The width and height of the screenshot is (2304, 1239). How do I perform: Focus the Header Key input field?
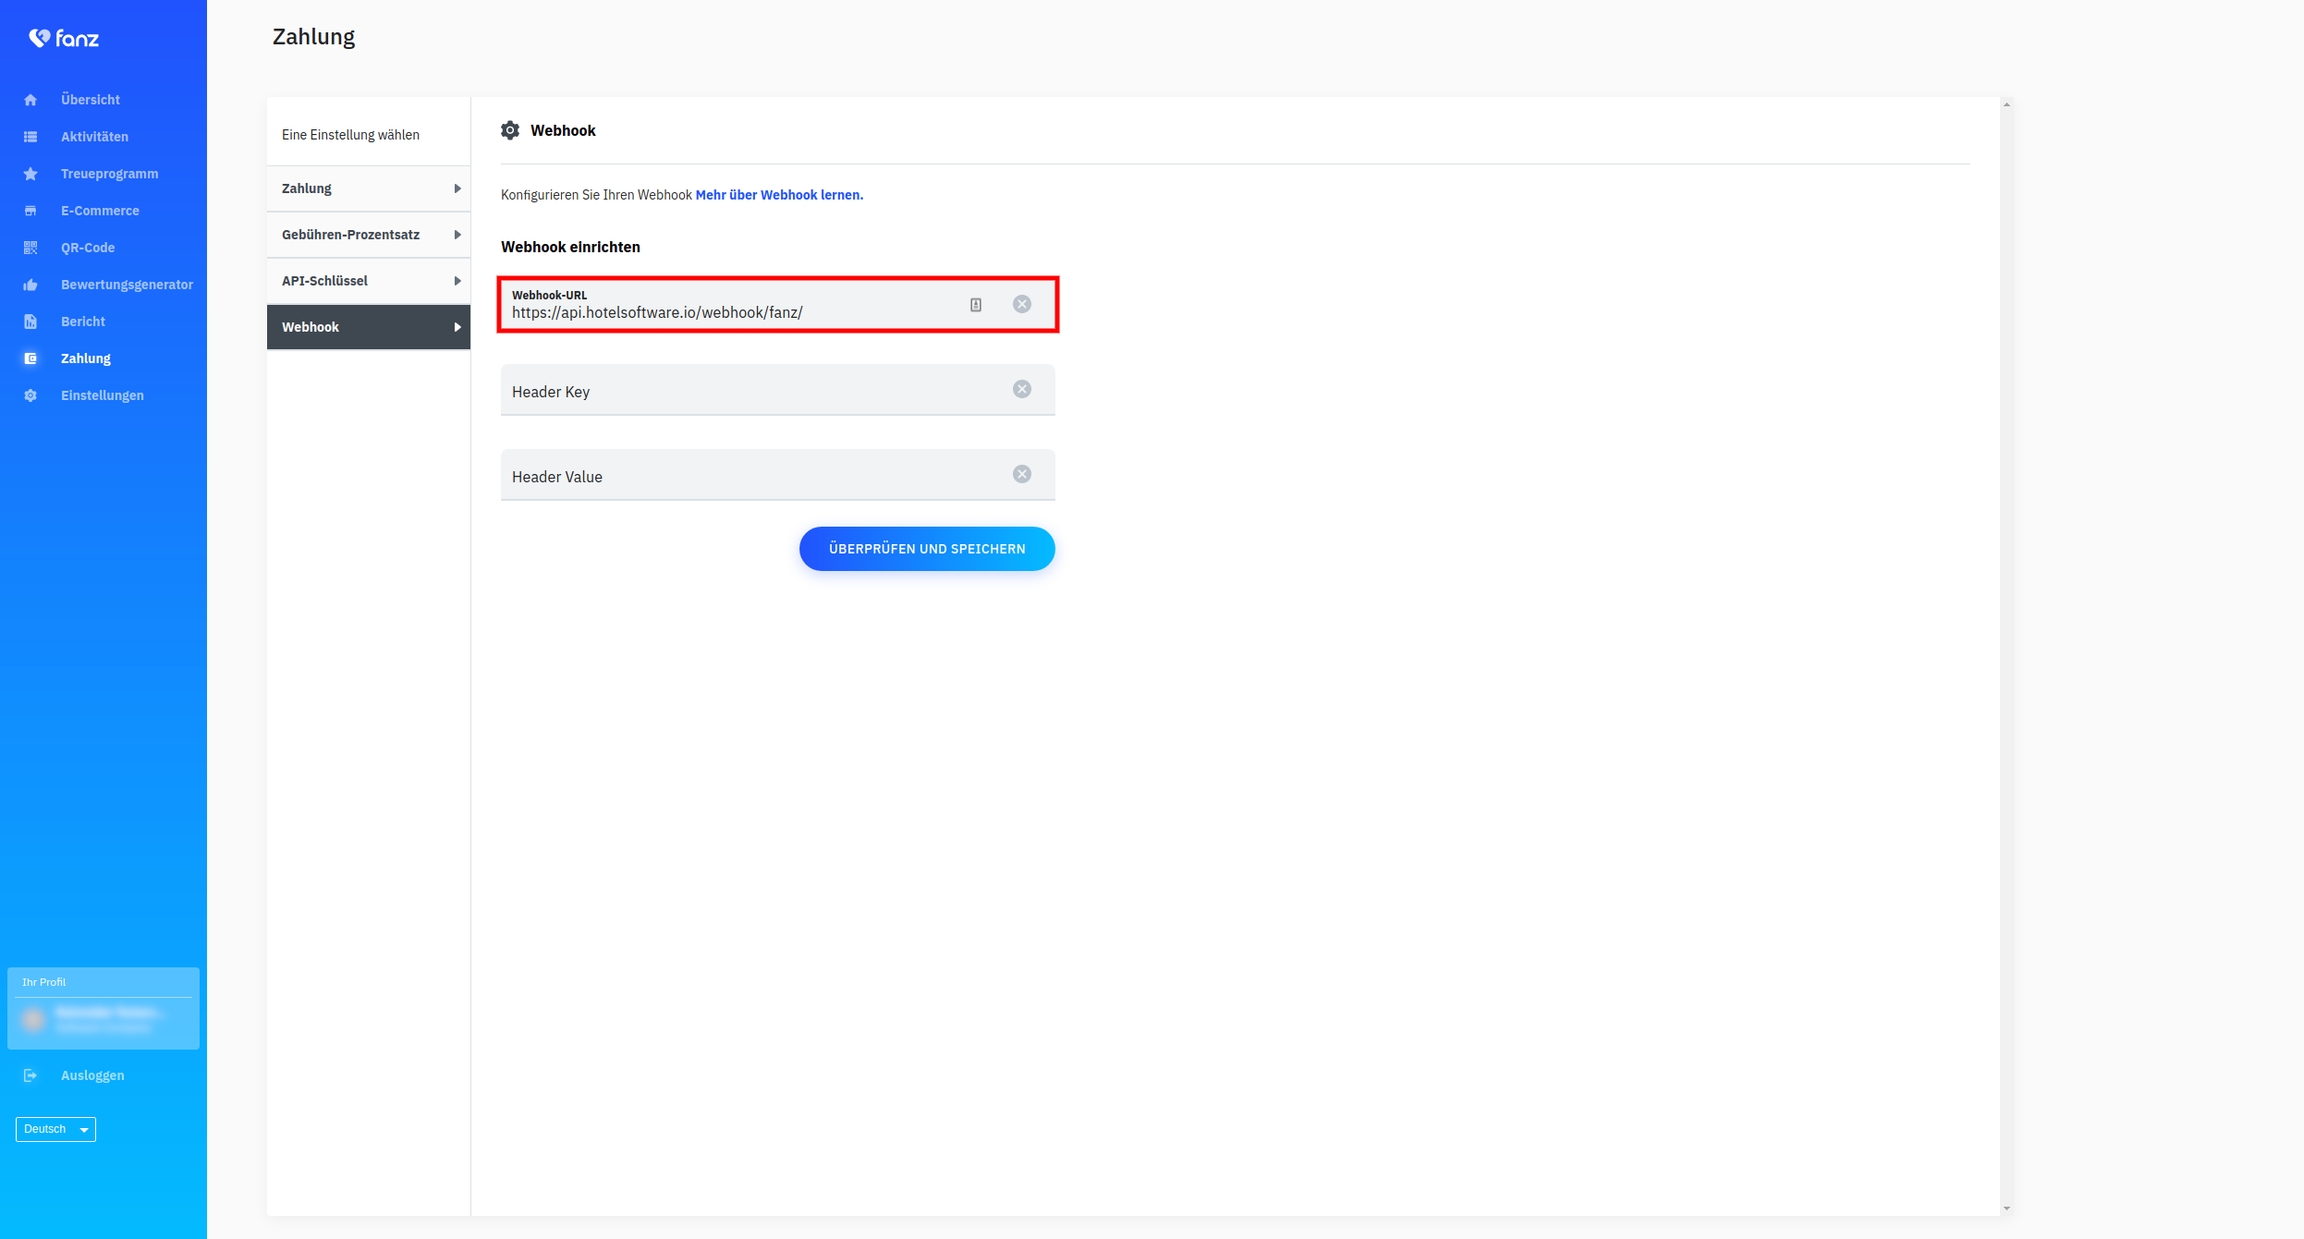coord(750,391)
